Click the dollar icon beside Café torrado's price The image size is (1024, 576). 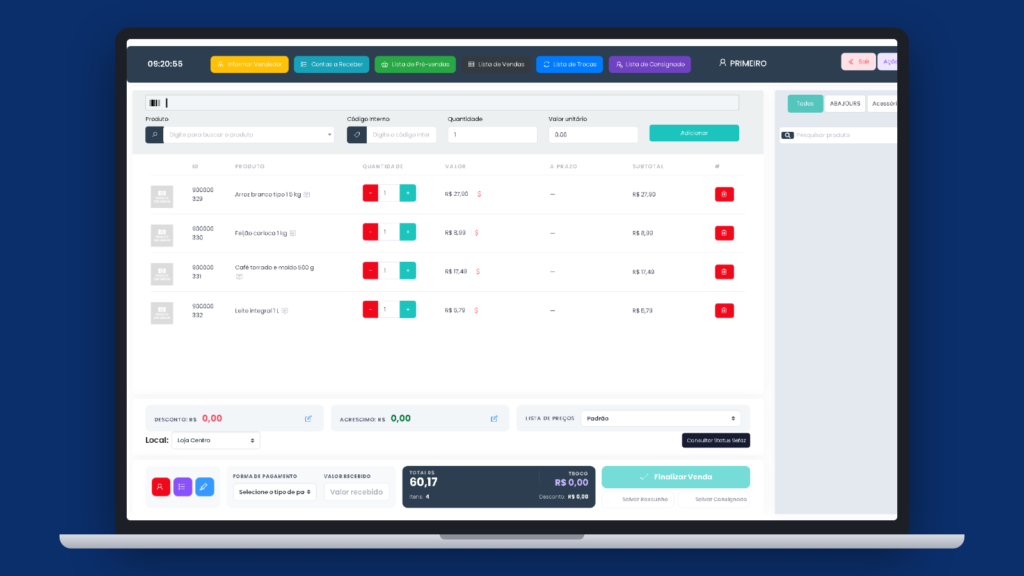(x=478, y=272)
